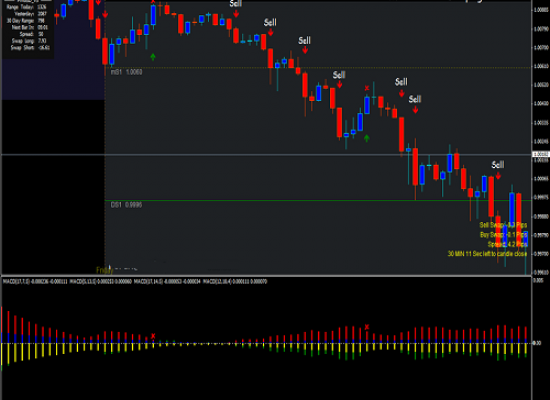
Task: Click the Swap Long row in info panel
Action: click(x=28, y=41)
